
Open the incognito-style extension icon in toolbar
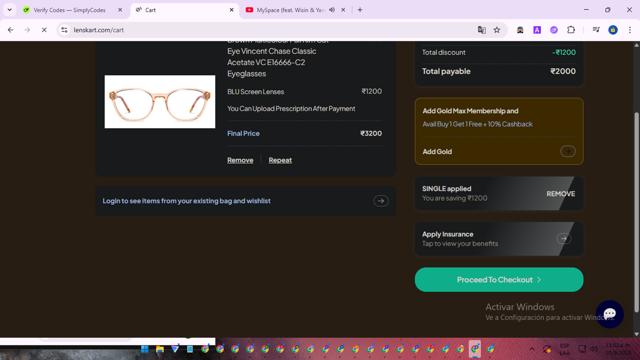coord(520,30)
